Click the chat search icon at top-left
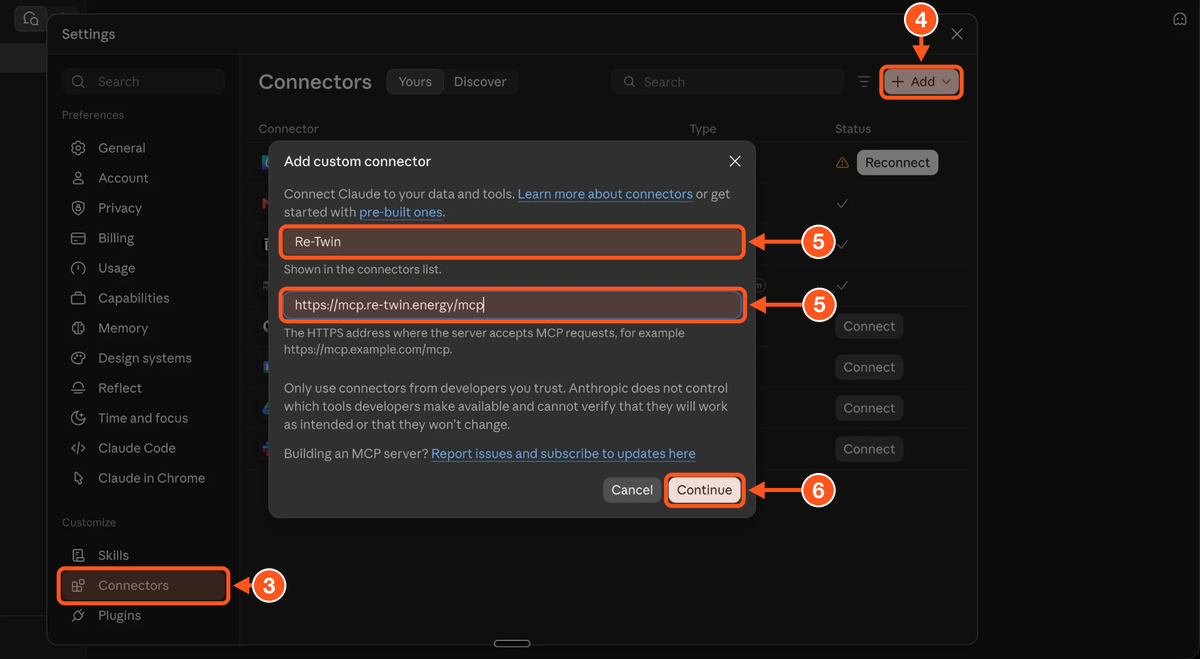Viewport: 1200px width, 659px height. point(31,18)
